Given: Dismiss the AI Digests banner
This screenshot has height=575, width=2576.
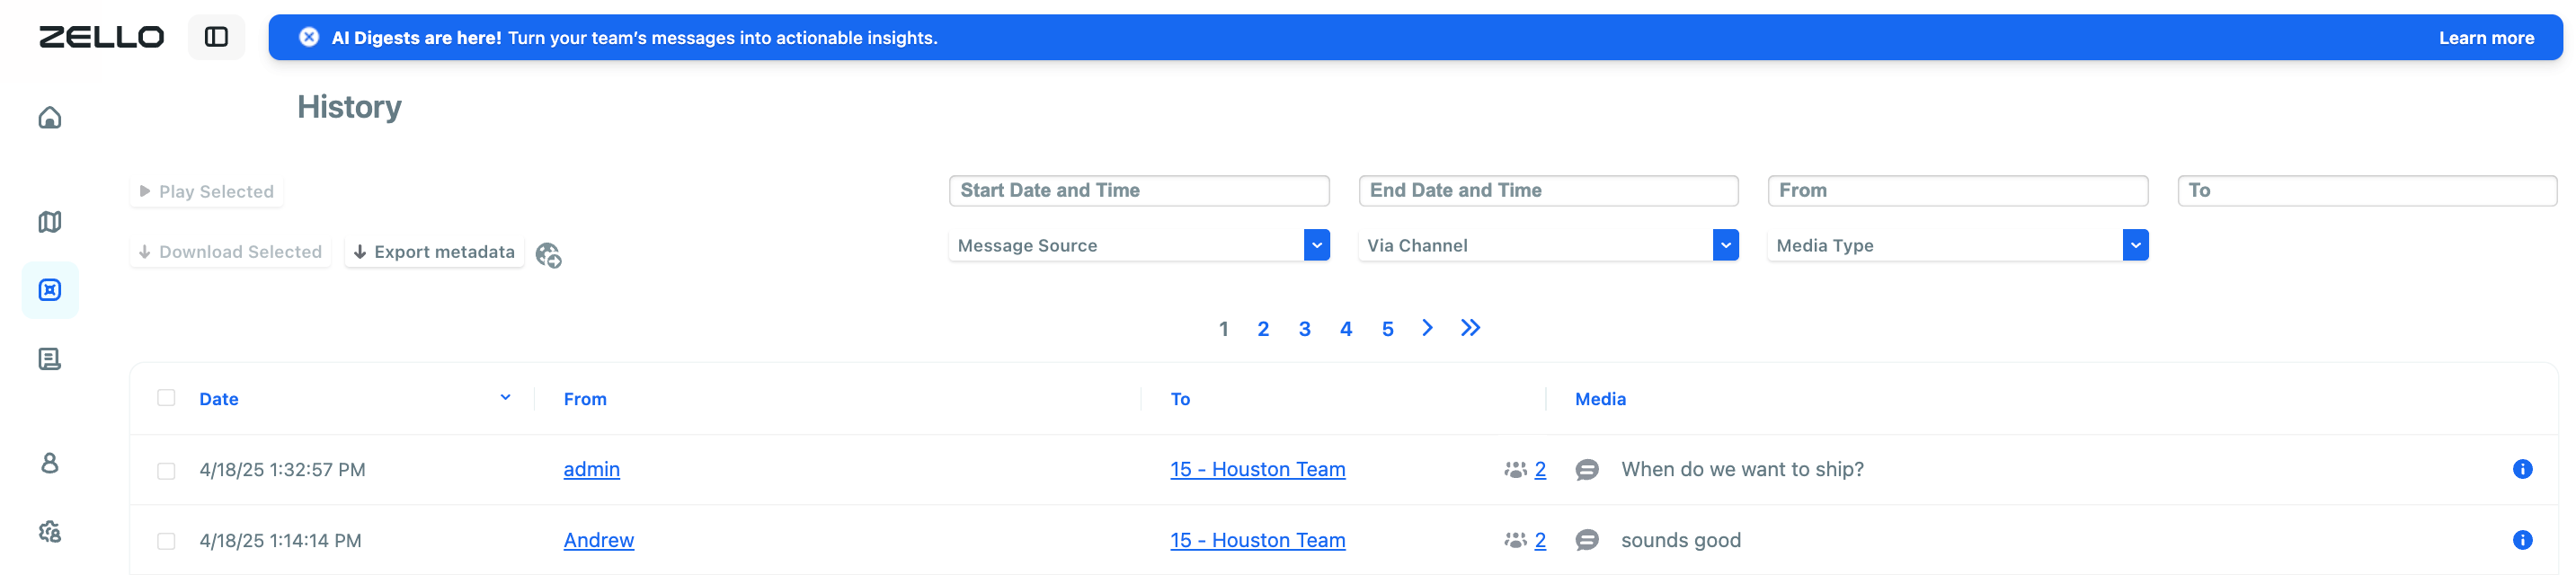Looking at the screenshot, I should pyautogui.click(x=309, y=37).
